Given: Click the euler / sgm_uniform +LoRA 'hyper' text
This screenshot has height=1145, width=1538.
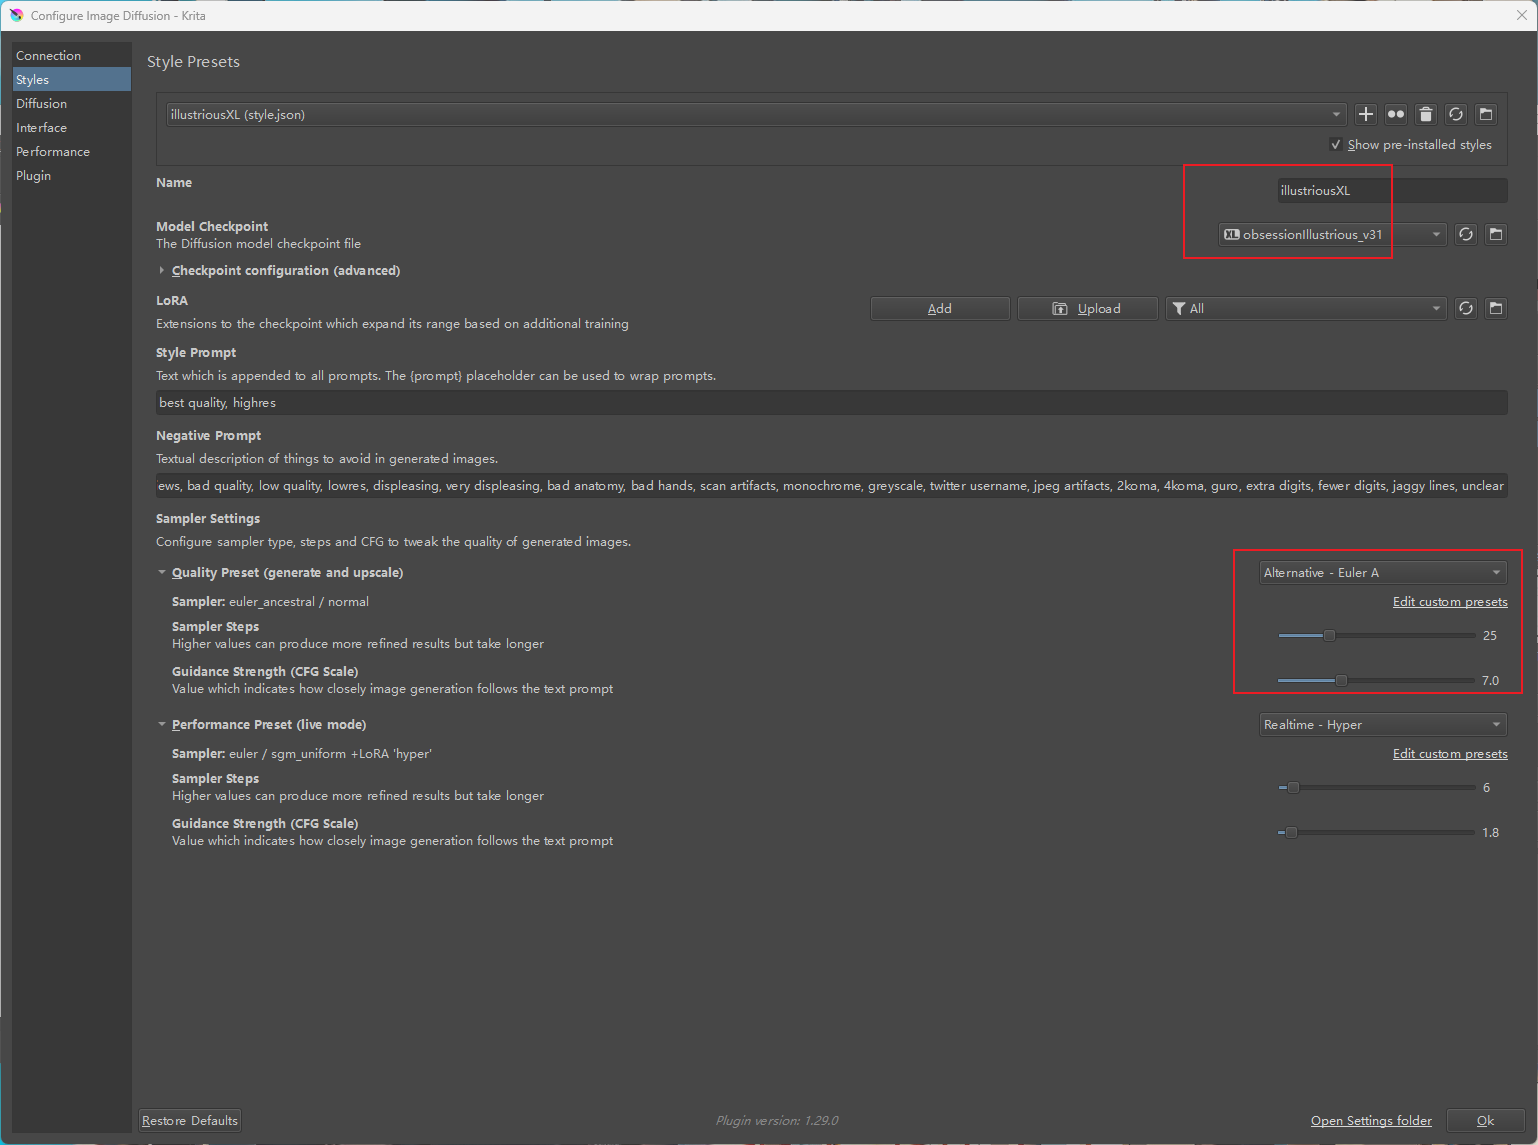Looking at the screenshot, I should [330, 753].
